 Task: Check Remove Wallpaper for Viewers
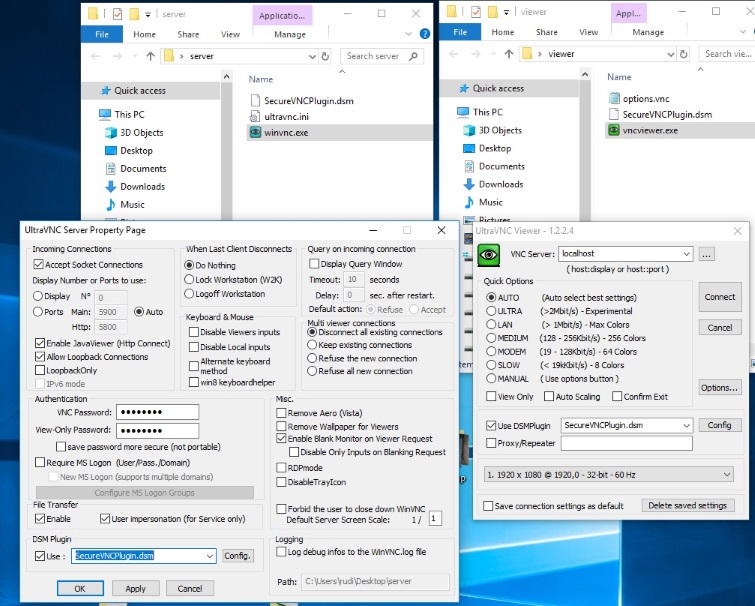[x=281, y=426]
